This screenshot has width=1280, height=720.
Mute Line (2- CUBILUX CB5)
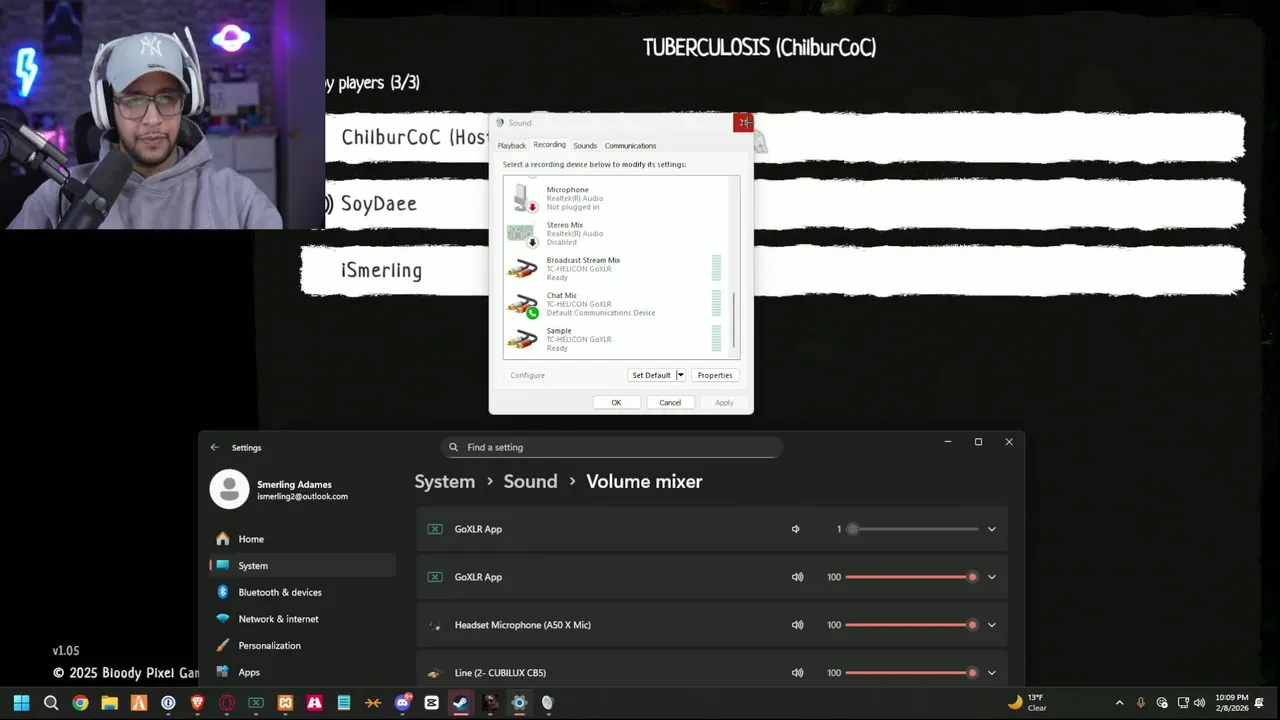[x=797, y=673]
